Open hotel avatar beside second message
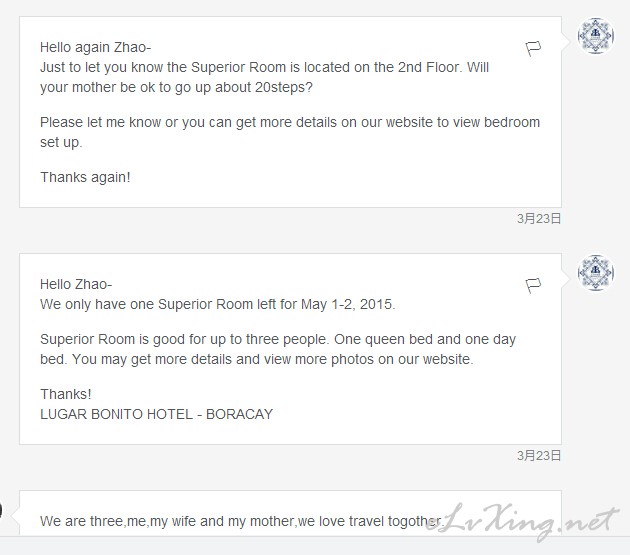 pyautogui.click(x=595, y=273)
